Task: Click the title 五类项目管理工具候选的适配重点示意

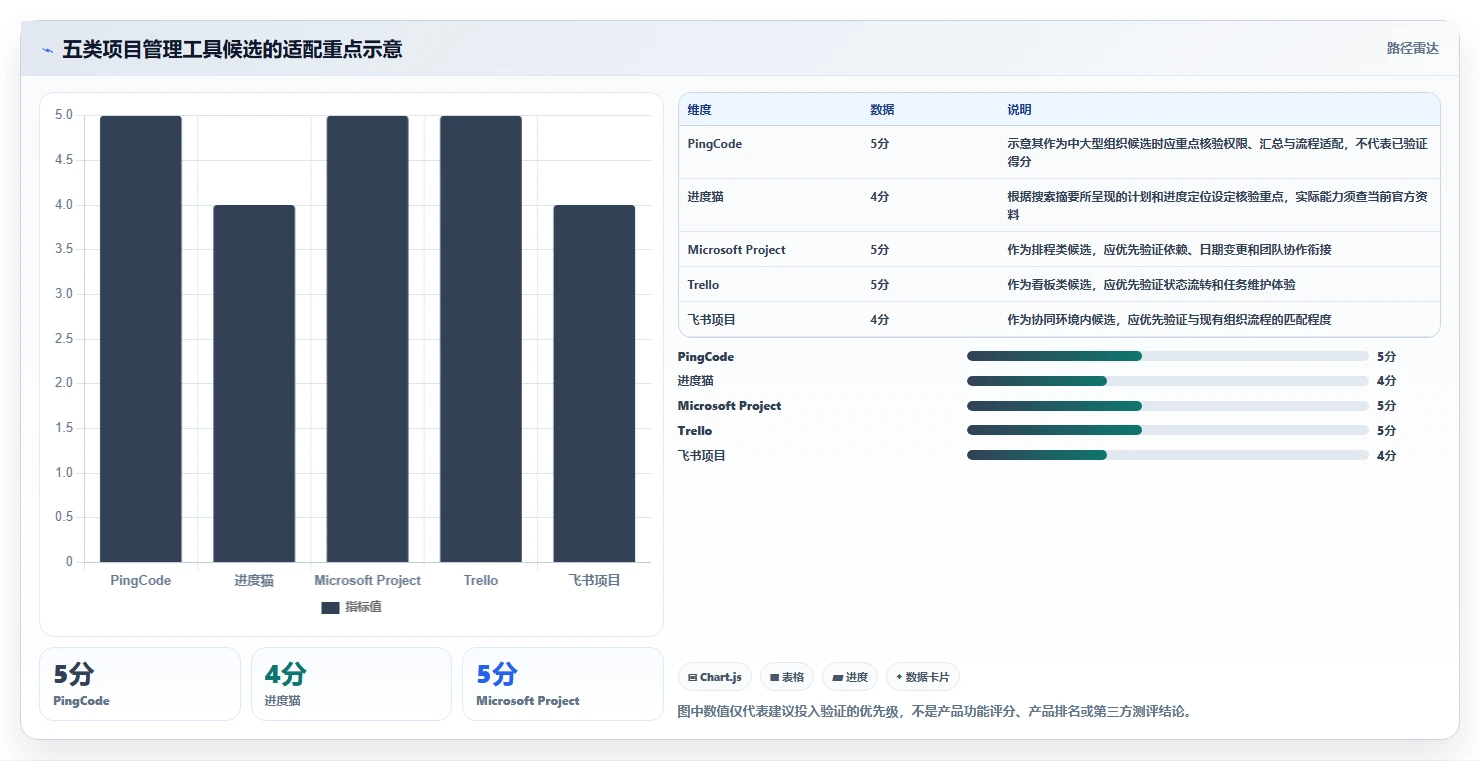Action: coord(232,49)
